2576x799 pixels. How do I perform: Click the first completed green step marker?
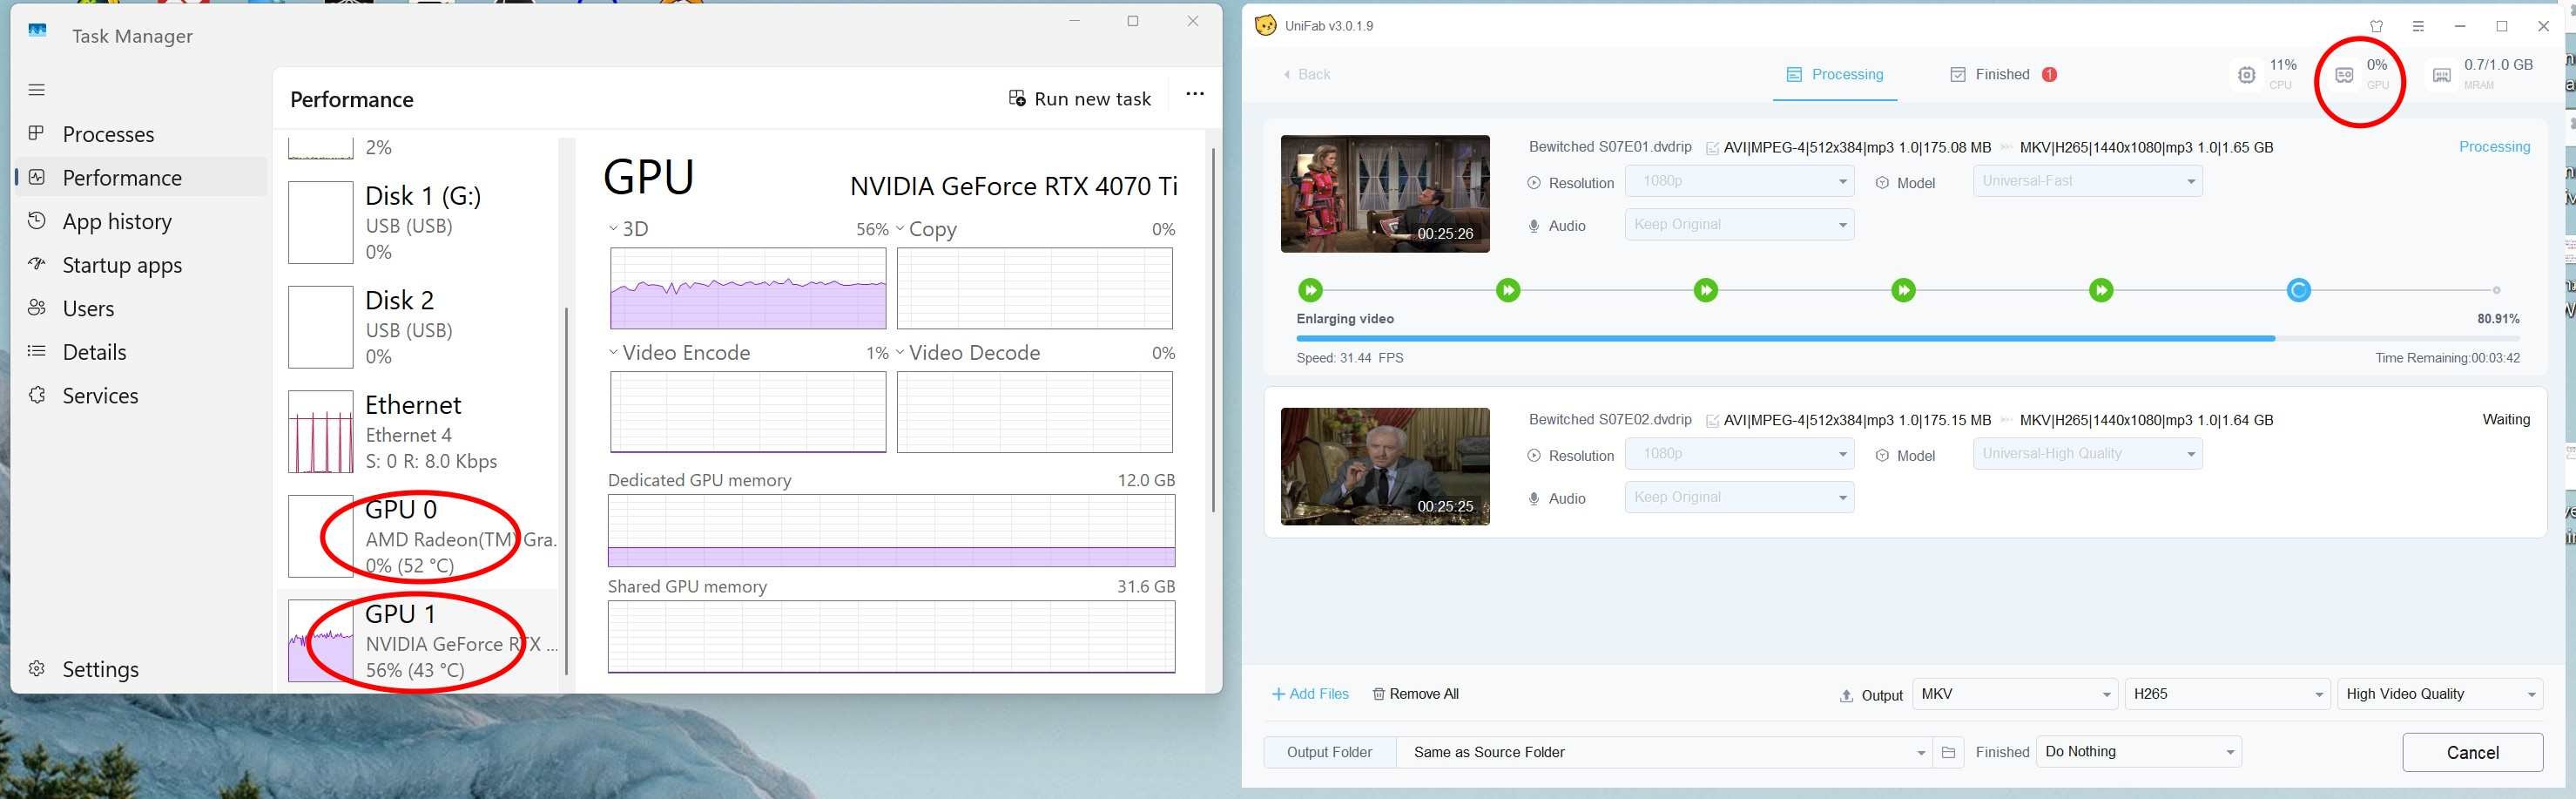tap(1310, 290)
